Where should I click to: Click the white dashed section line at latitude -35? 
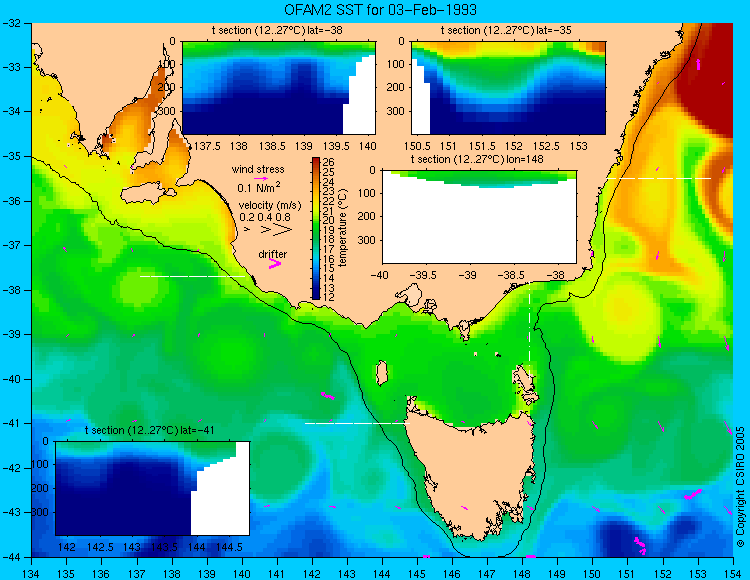659,178
